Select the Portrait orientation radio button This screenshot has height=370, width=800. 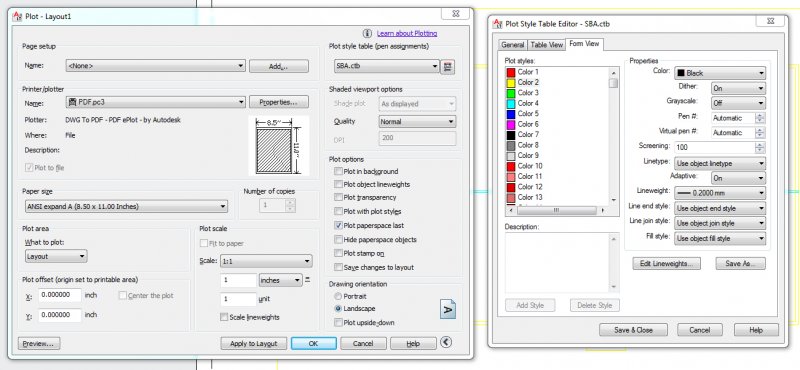[x=338, y=296]
